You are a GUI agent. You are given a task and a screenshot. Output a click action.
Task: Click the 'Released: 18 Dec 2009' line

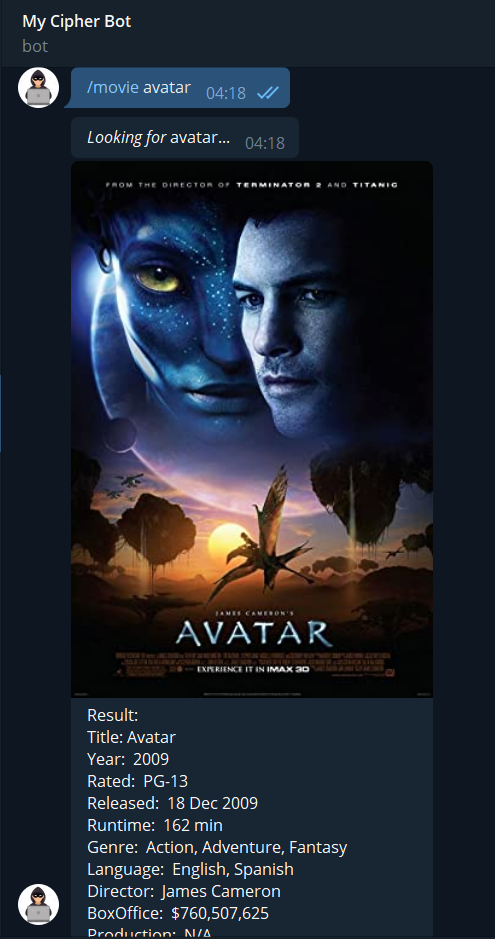172,803
